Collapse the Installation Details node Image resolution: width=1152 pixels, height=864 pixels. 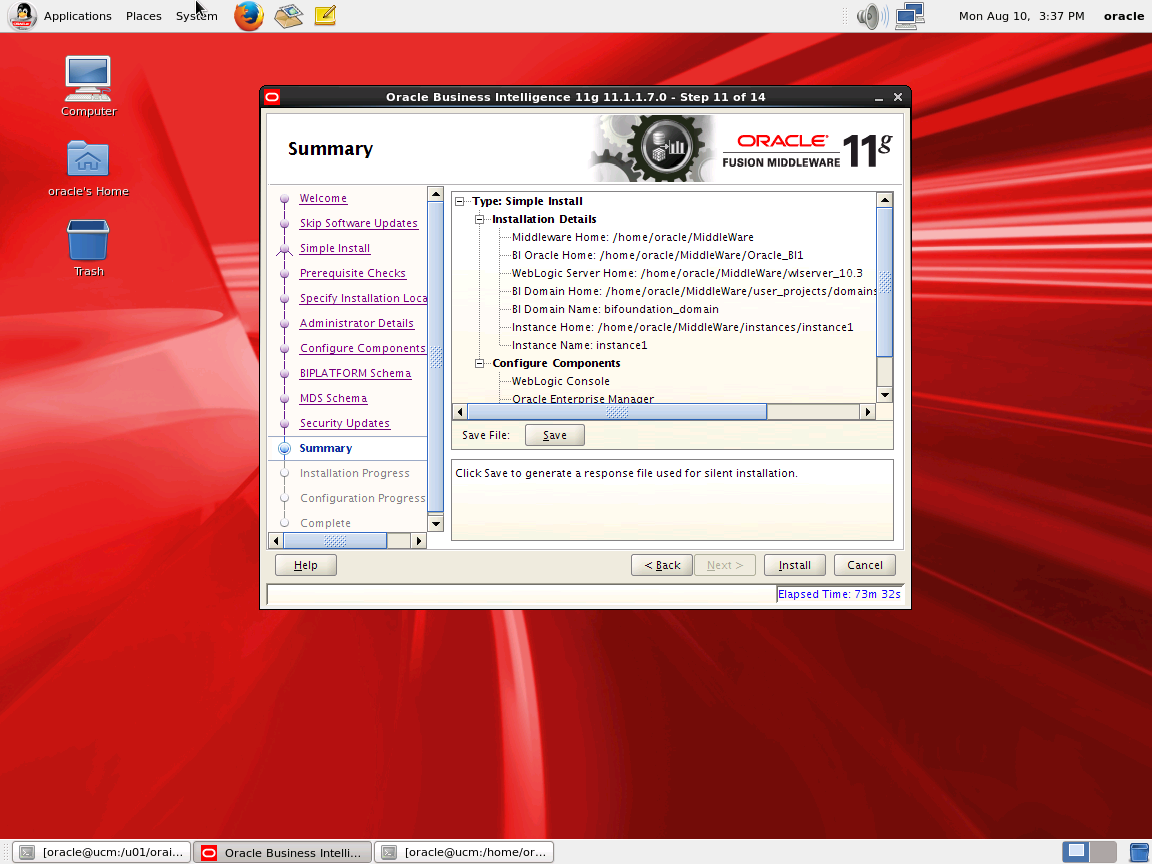tap(480, 219)
